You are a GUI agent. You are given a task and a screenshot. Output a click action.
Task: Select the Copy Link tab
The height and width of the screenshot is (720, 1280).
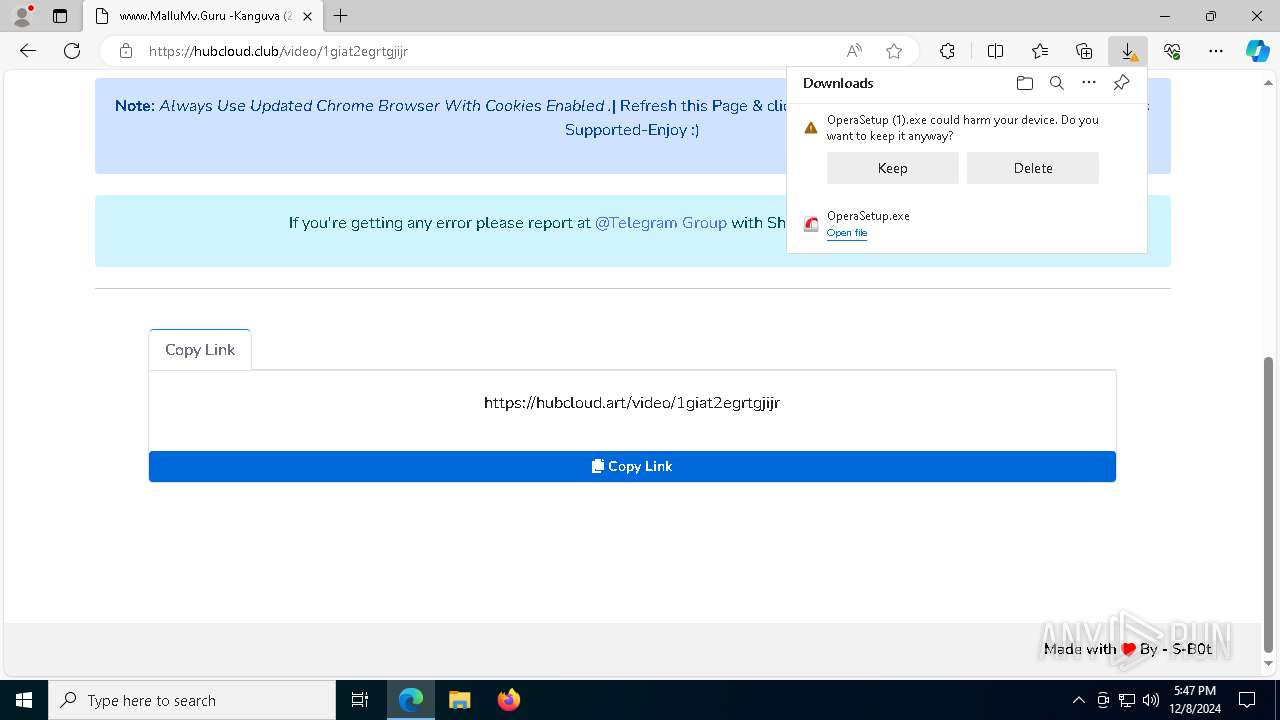click(200, 350)
